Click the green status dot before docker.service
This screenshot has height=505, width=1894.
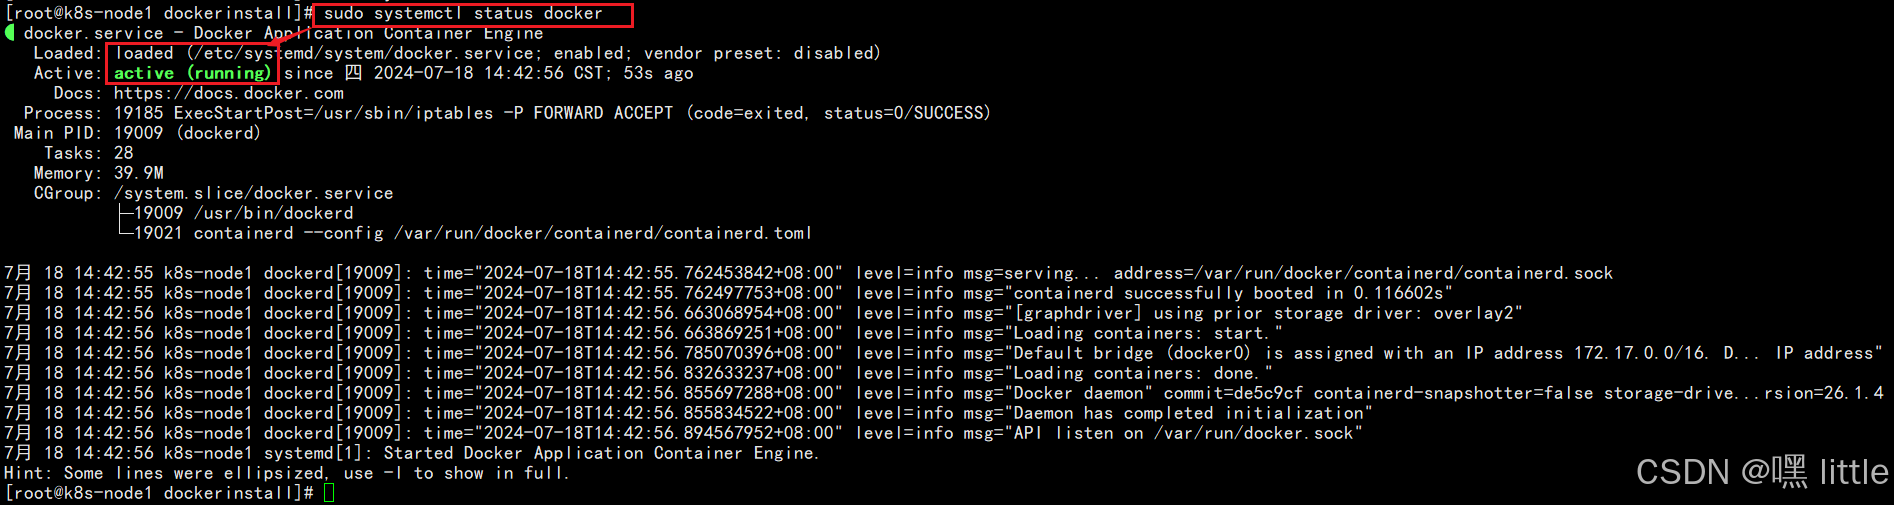pyautogui.click(x=10, y=33)
